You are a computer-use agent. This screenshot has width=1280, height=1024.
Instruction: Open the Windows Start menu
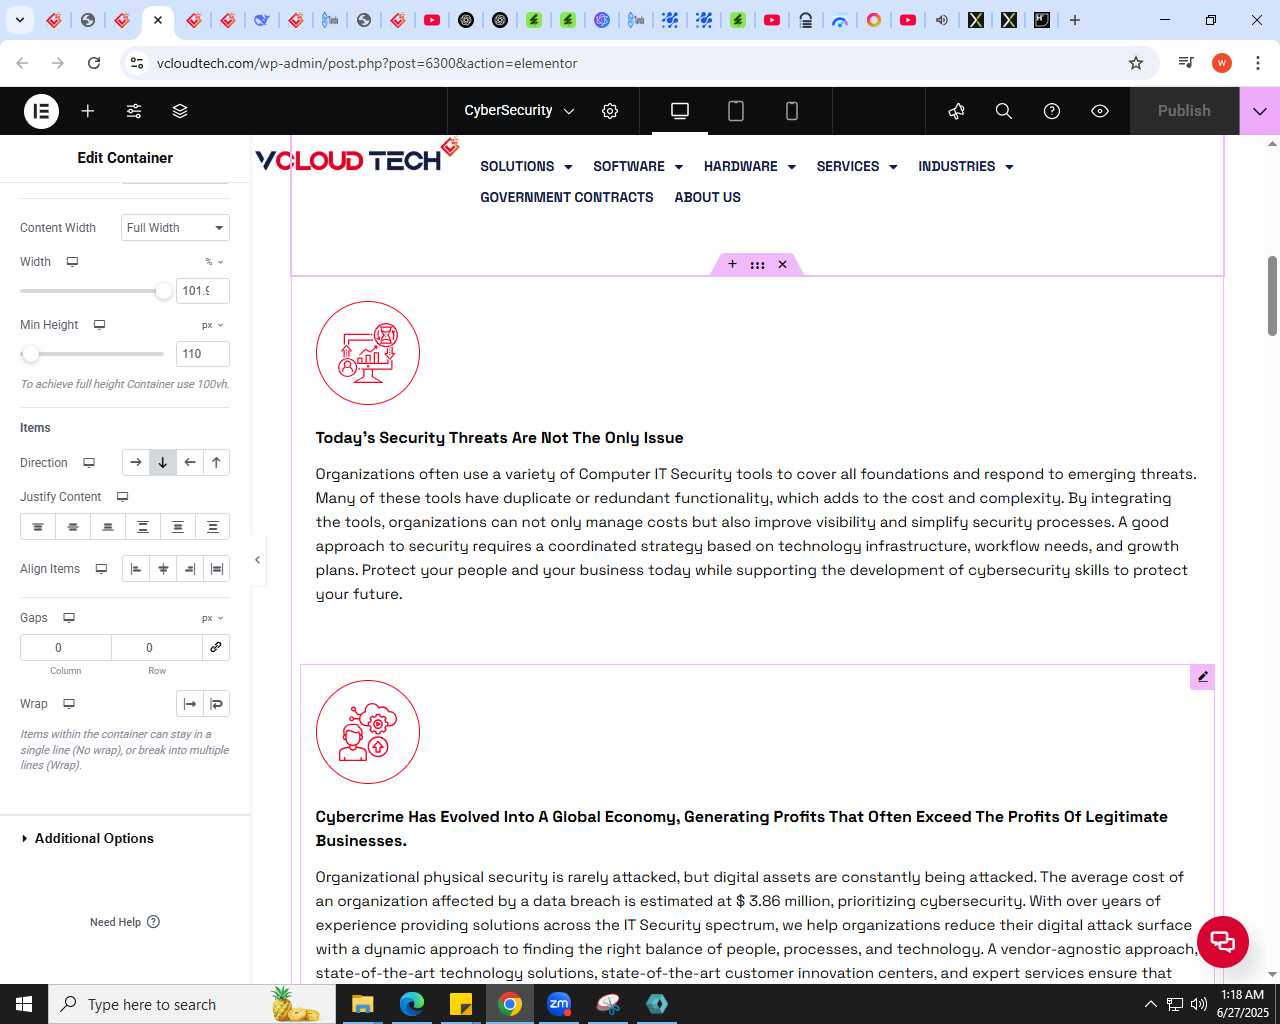click(x=24, y=1004)
